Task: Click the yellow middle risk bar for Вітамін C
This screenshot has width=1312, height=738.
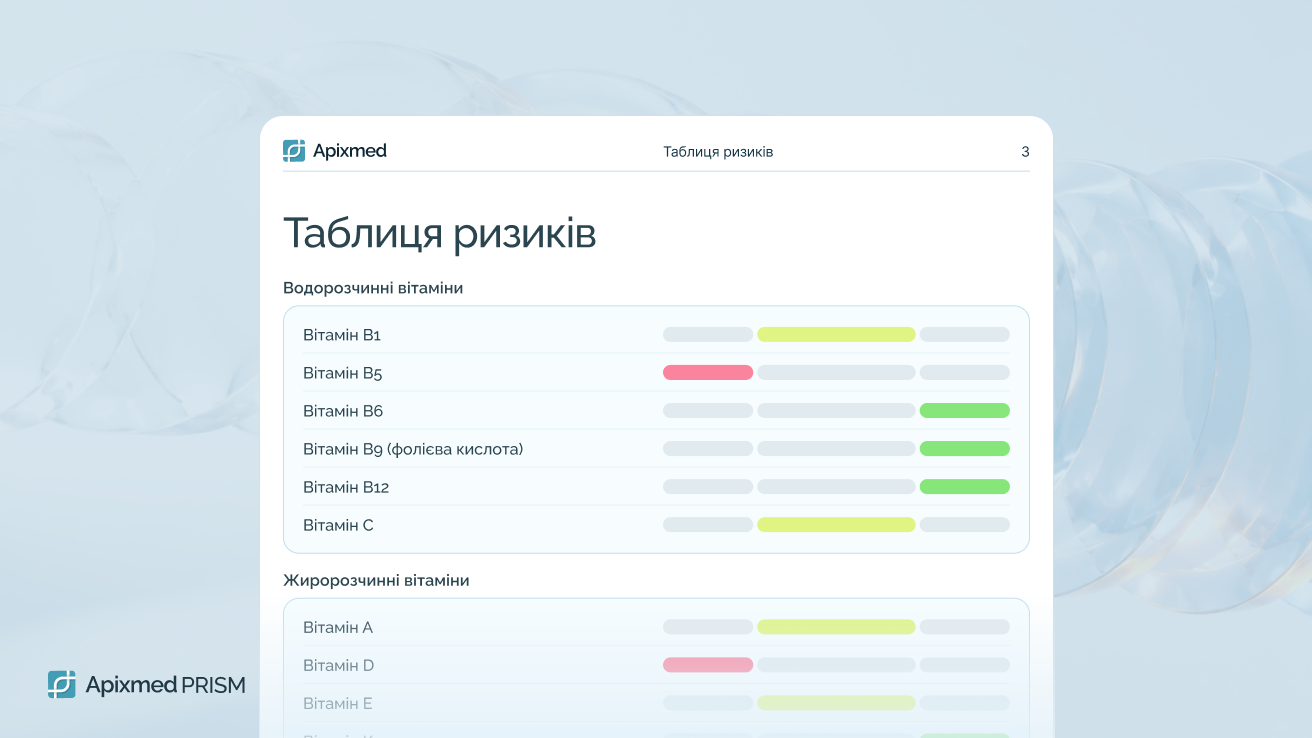Action: tap(836, 525)
